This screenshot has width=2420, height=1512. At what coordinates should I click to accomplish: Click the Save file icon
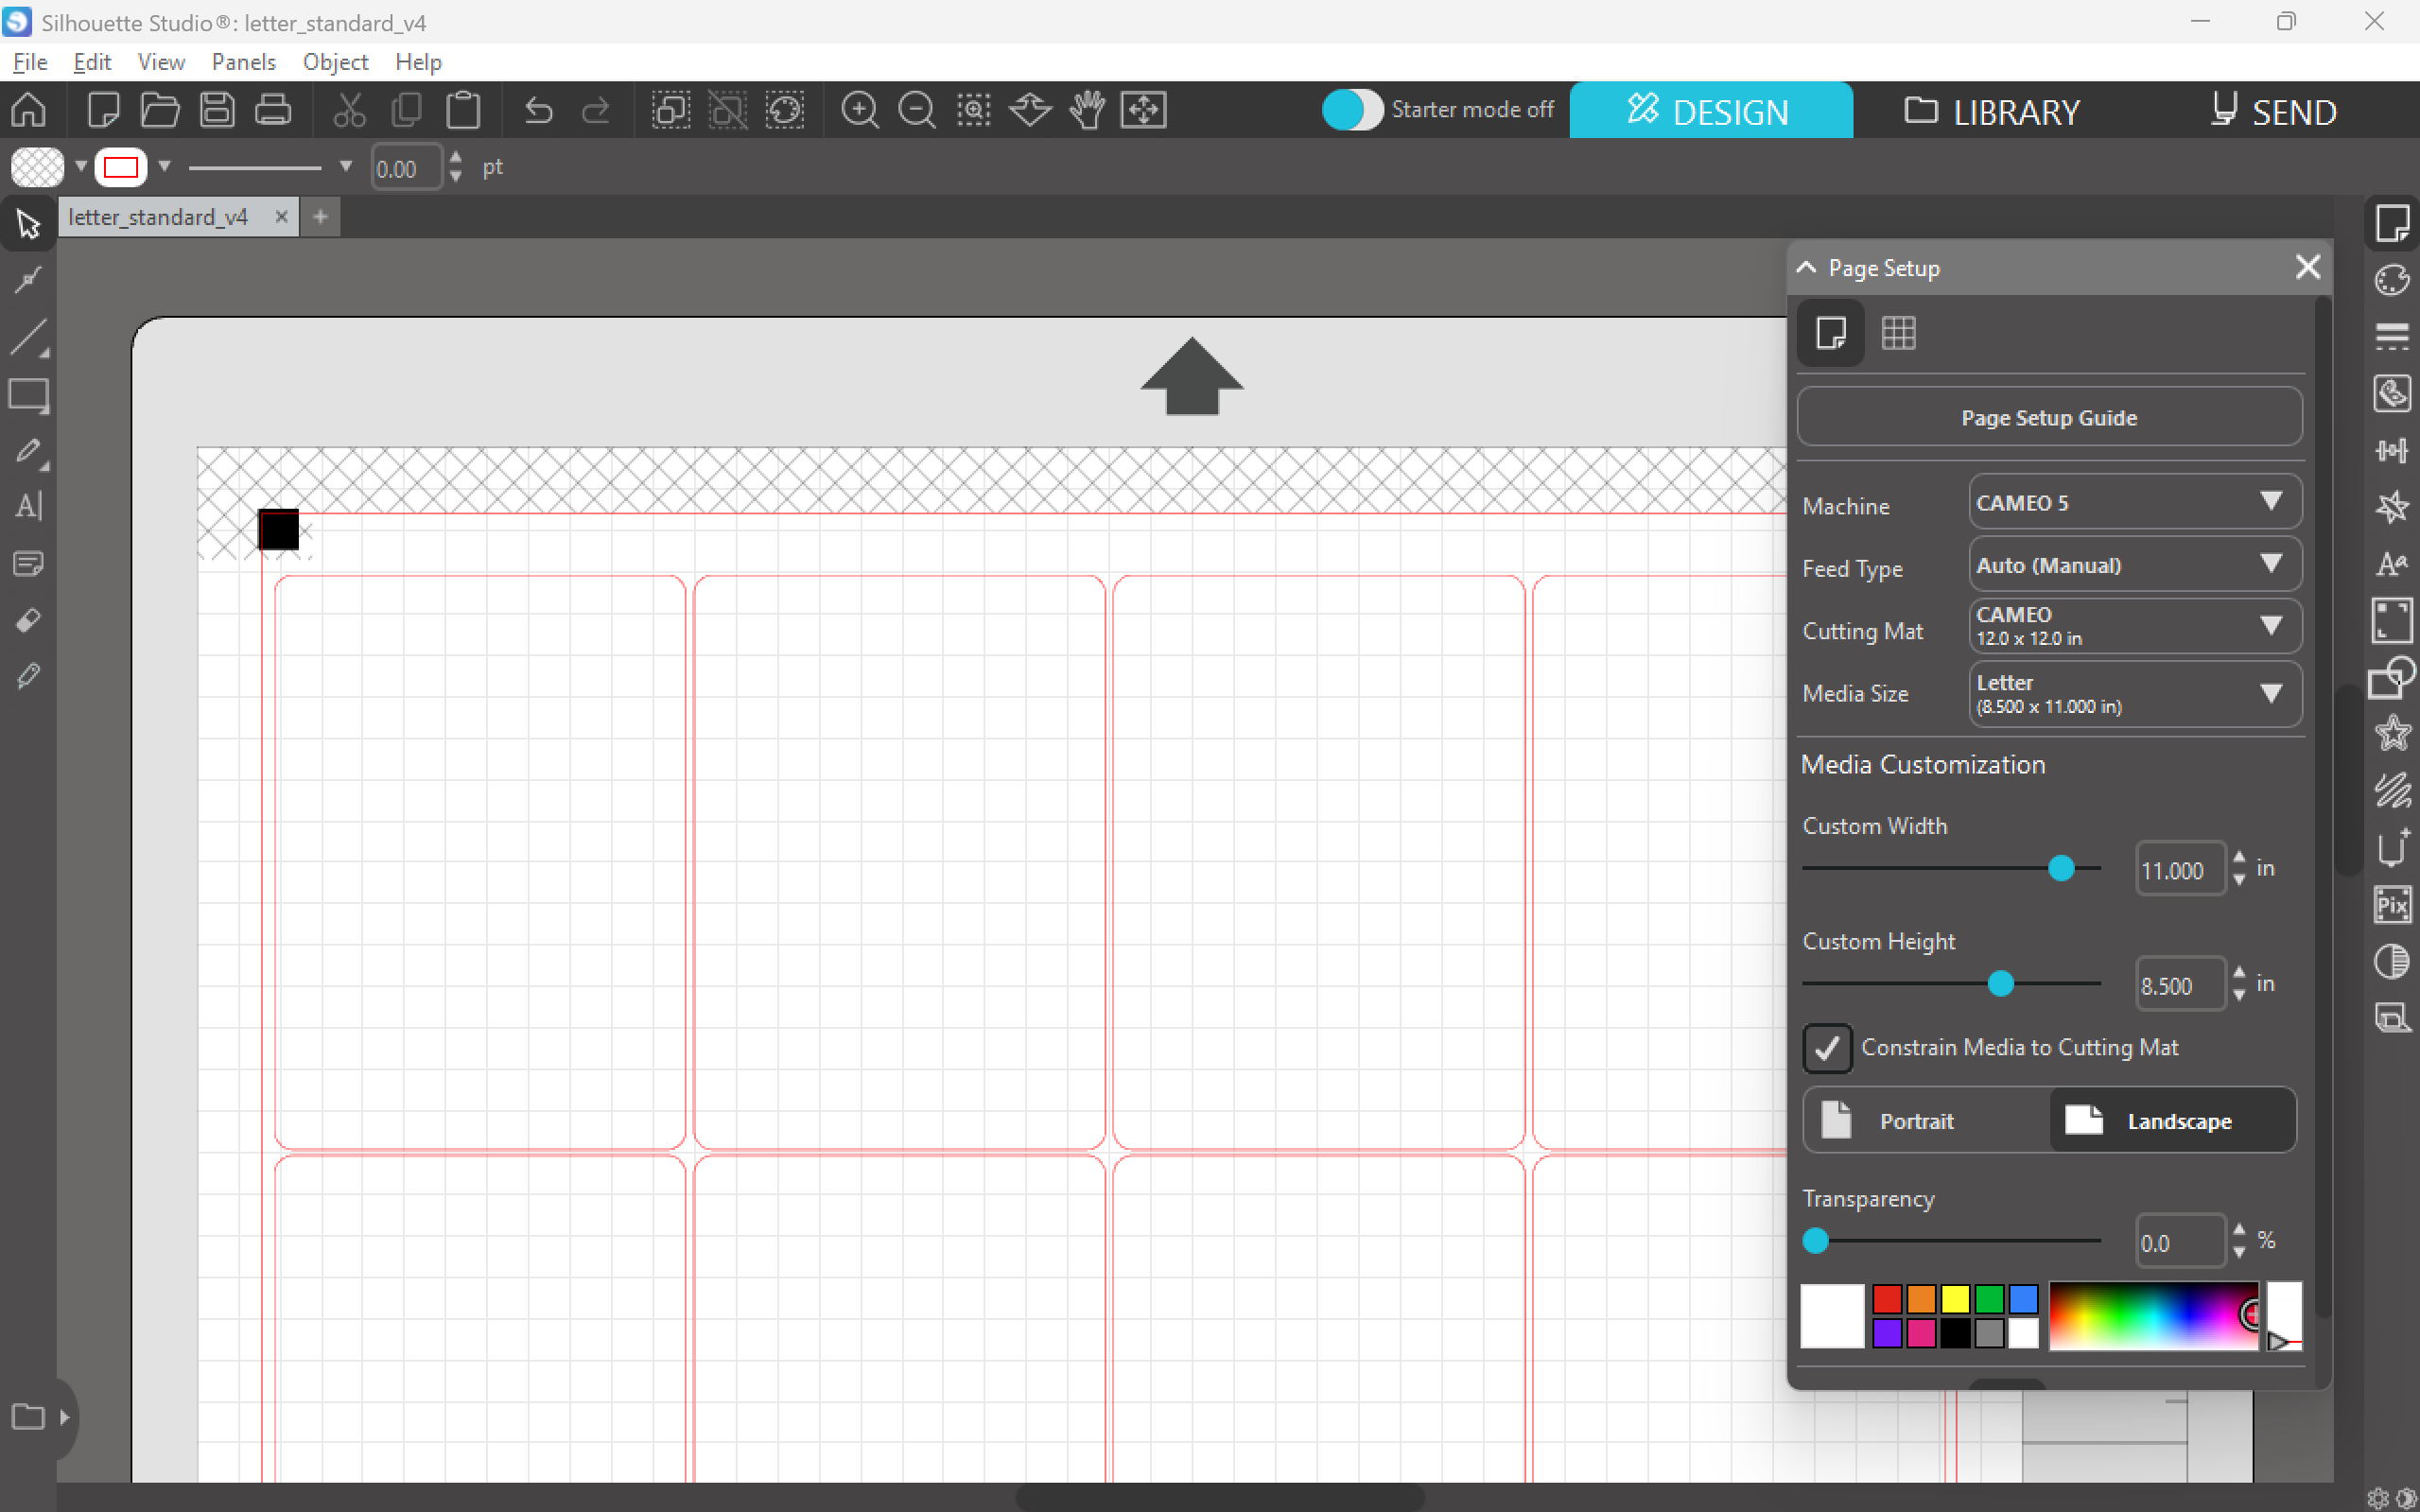(x=216, y=110)
